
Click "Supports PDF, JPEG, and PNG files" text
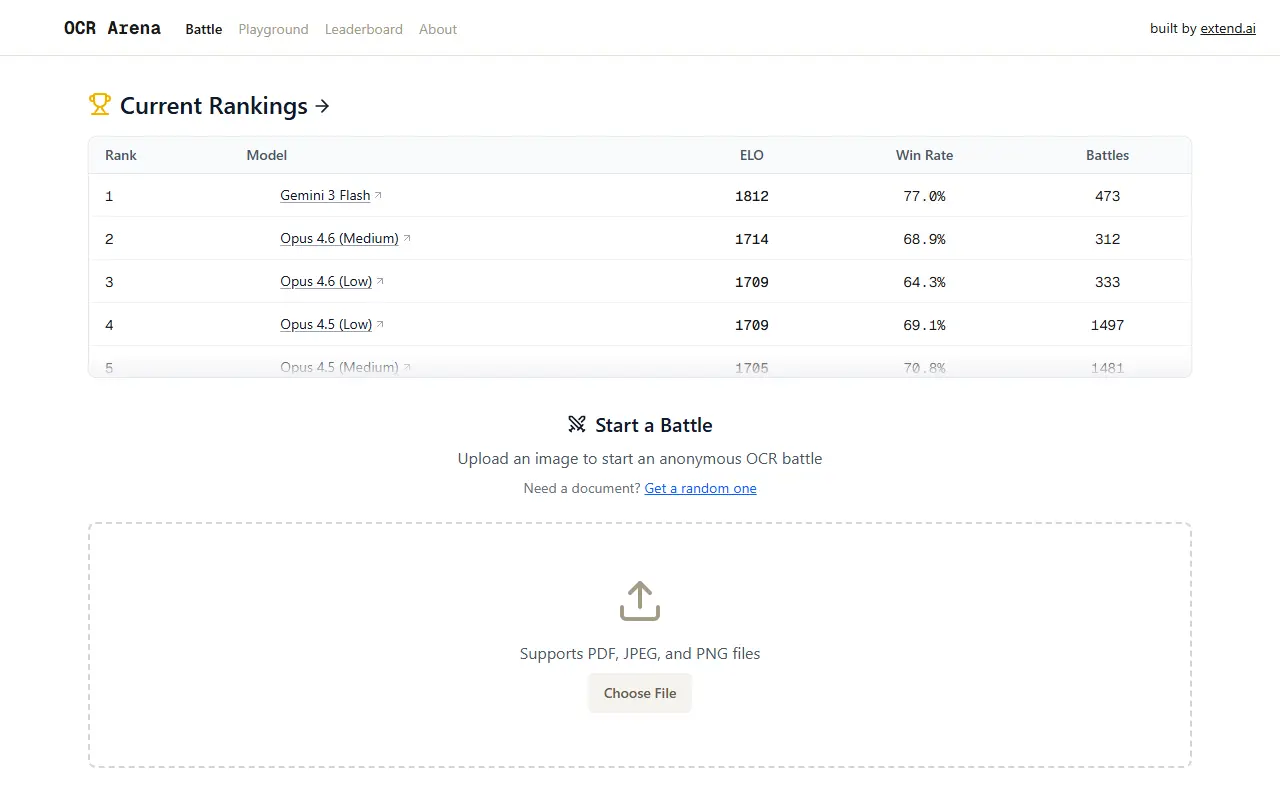coord(640,654)
